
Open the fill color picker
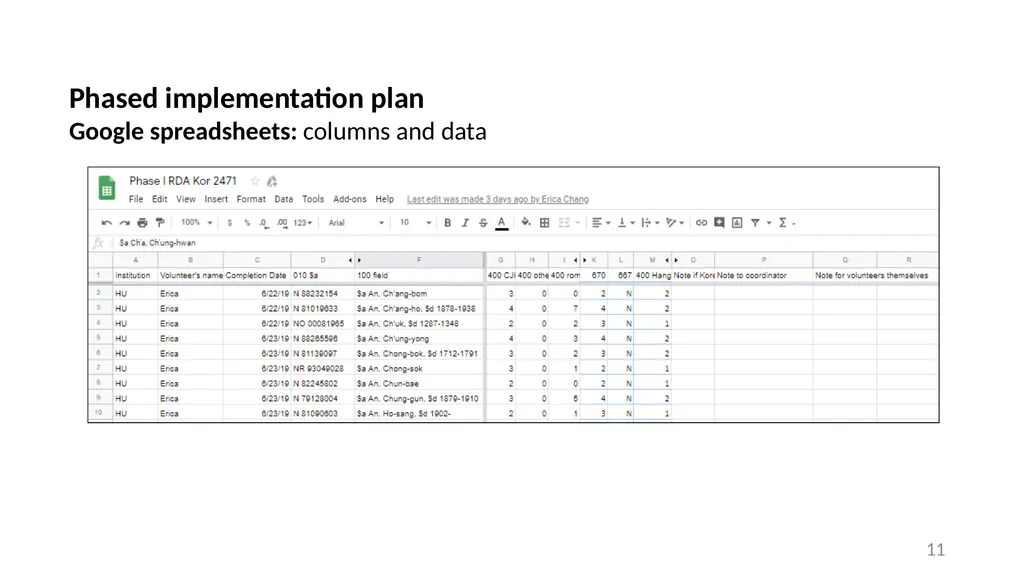(x=526, y=223)
